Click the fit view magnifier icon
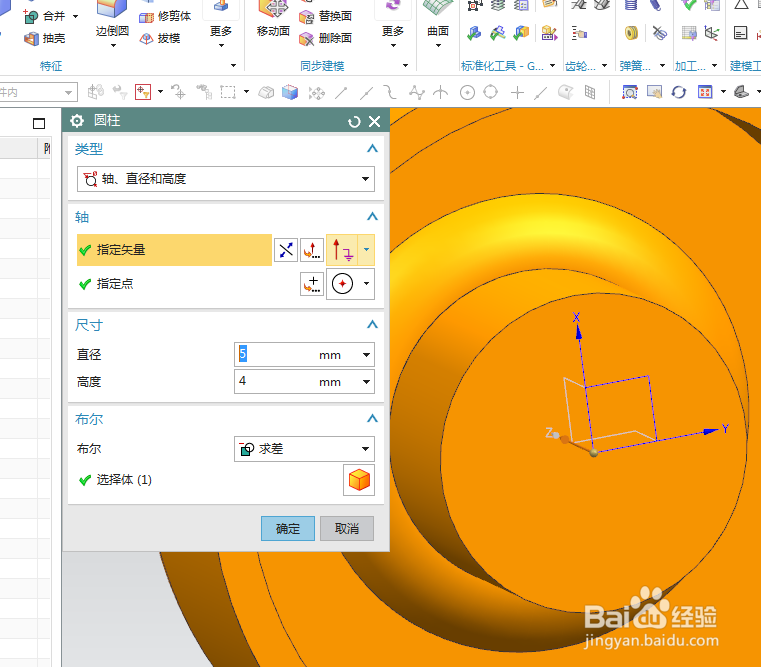Image resolution: width=761 pixels, height=667 pixels. pyautogui.click(x=629, y=92)
